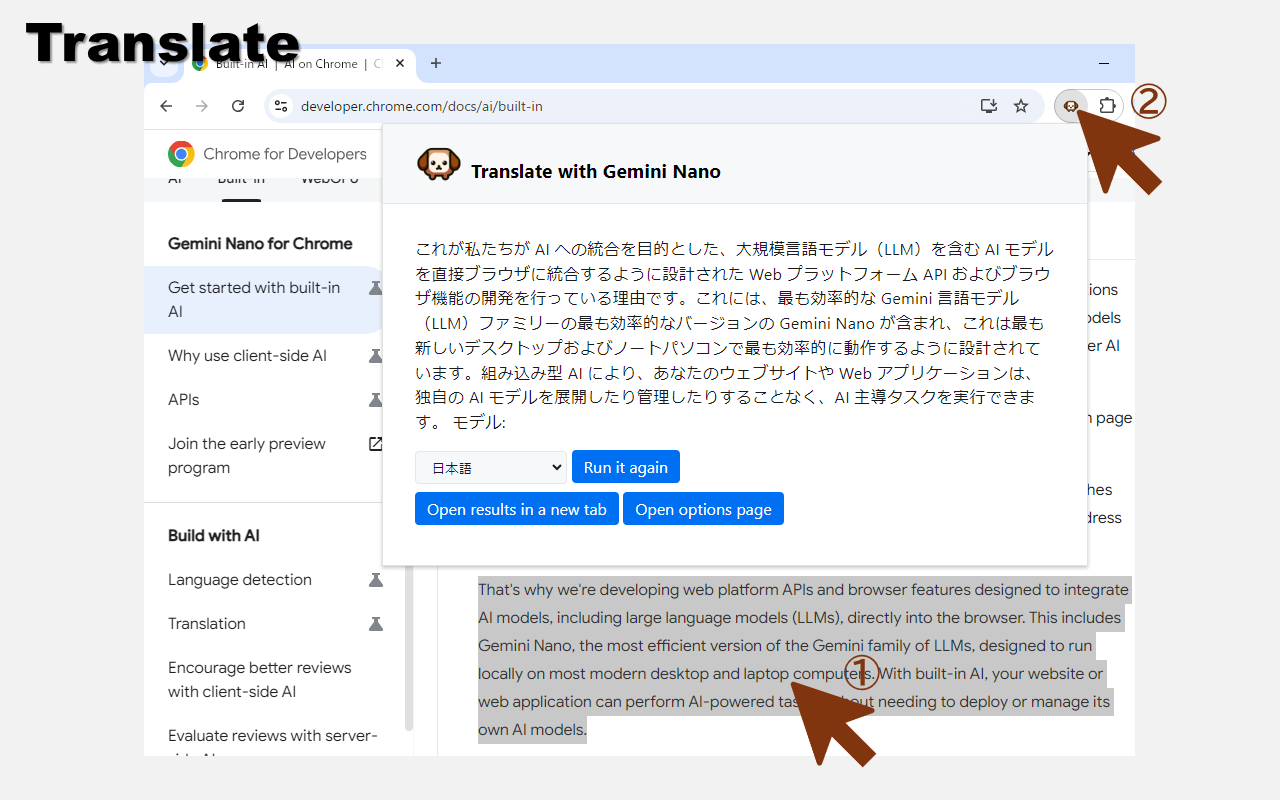Click Open results in a new tab
This screenshot has height=800, width=1280.
point(517,509)
